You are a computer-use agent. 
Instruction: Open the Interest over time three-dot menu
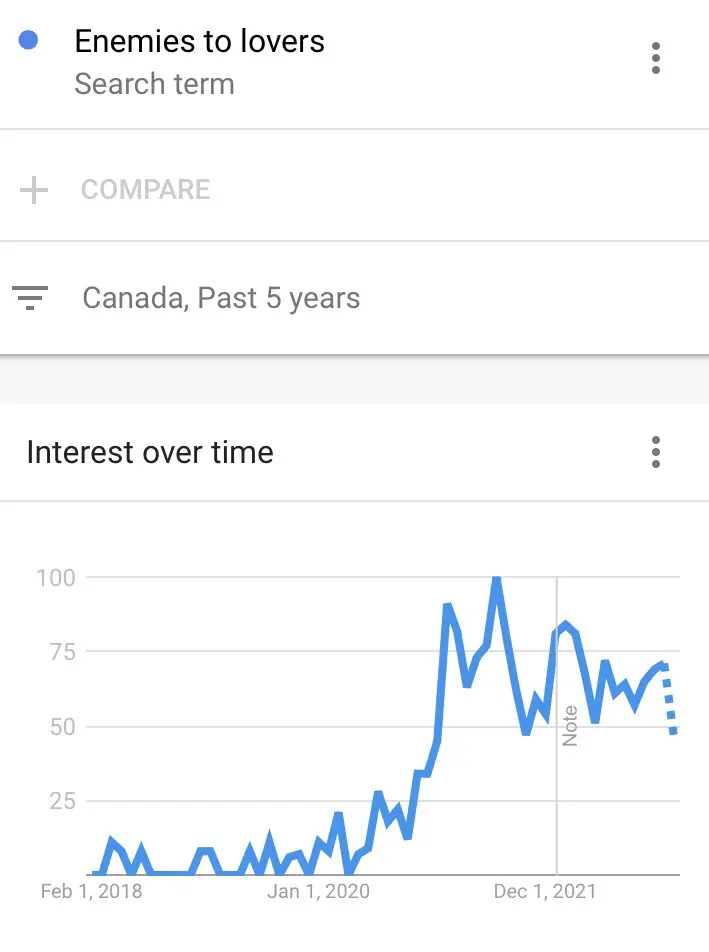[656, 452]
